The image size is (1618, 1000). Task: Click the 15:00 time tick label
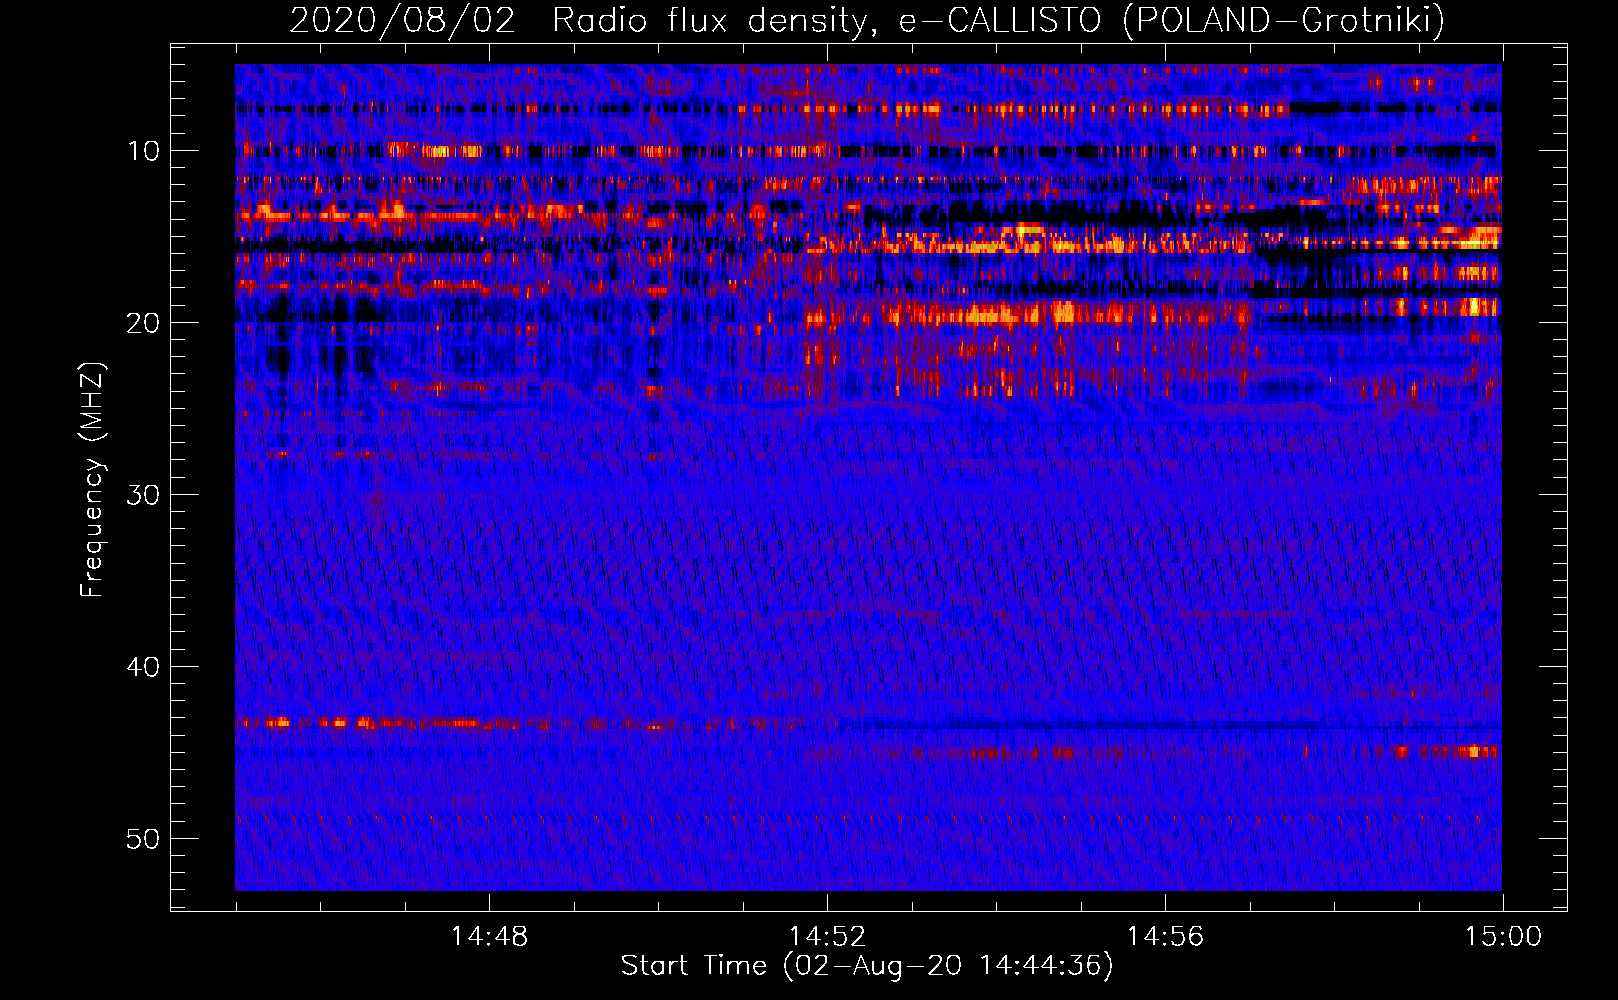click(1503, 937)
